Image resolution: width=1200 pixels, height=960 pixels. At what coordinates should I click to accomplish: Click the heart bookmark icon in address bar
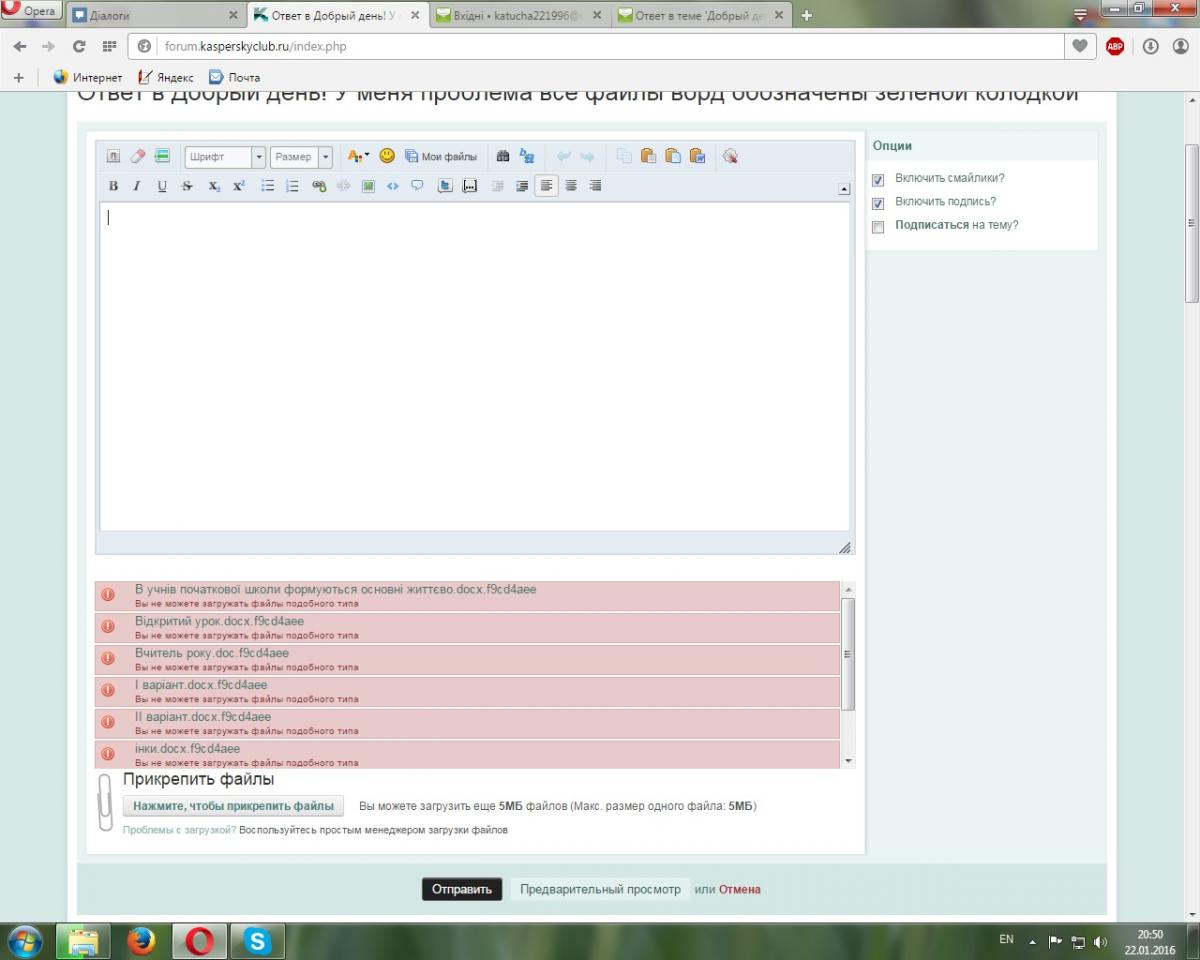click(x=1079, y=46)
